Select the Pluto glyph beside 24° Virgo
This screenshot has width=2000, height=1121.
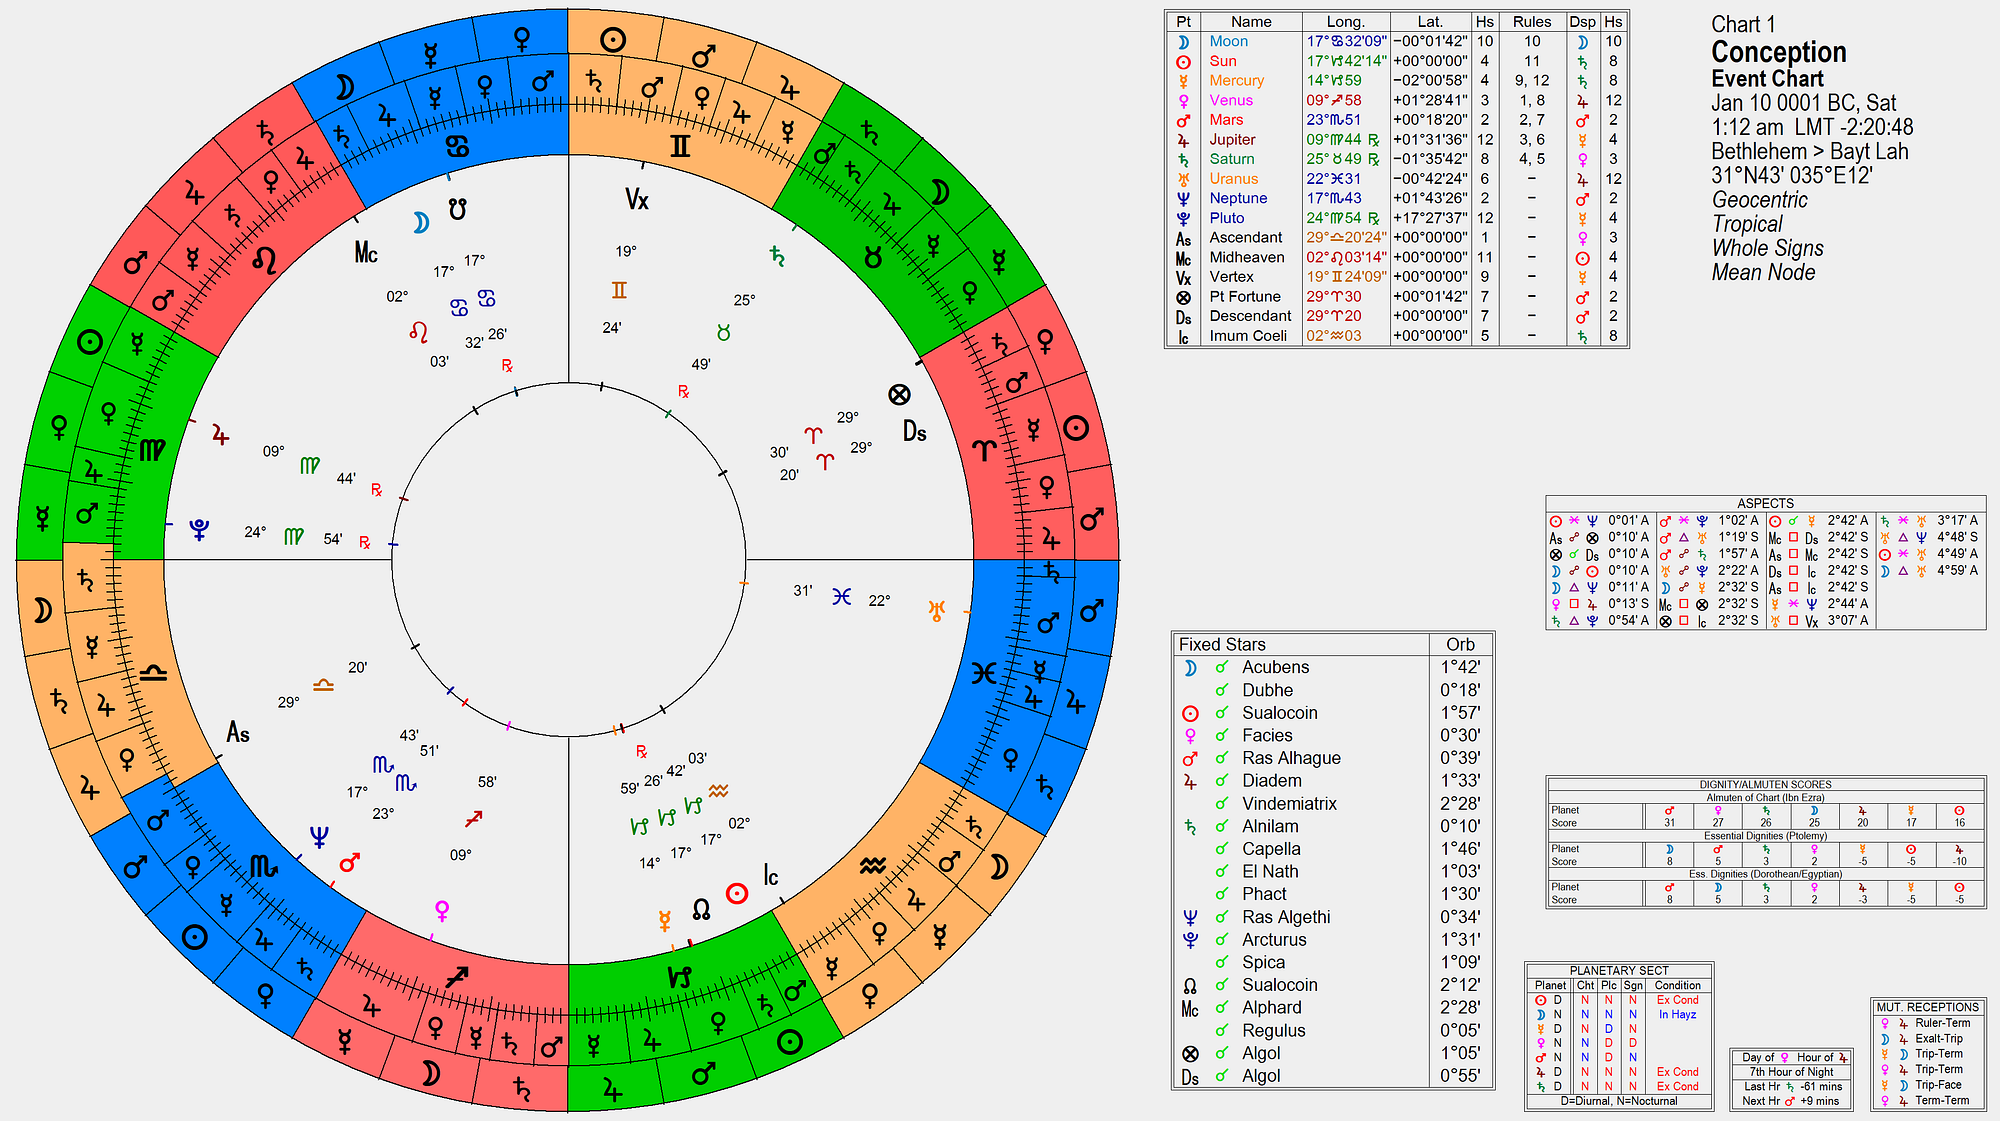point(200,530)
